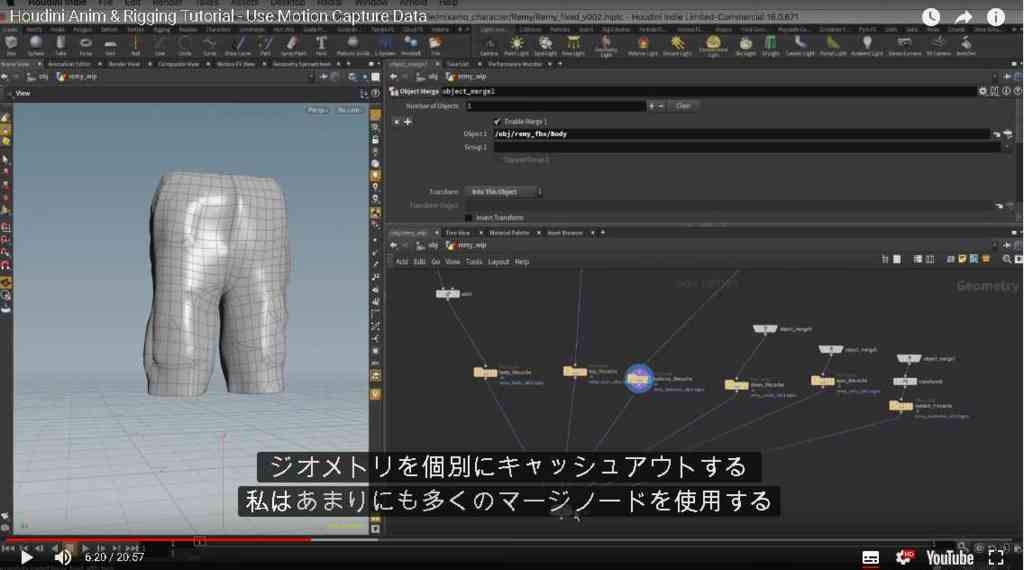Open YouTube player settings gear
1024x570 pixels.
click(904, 557)
